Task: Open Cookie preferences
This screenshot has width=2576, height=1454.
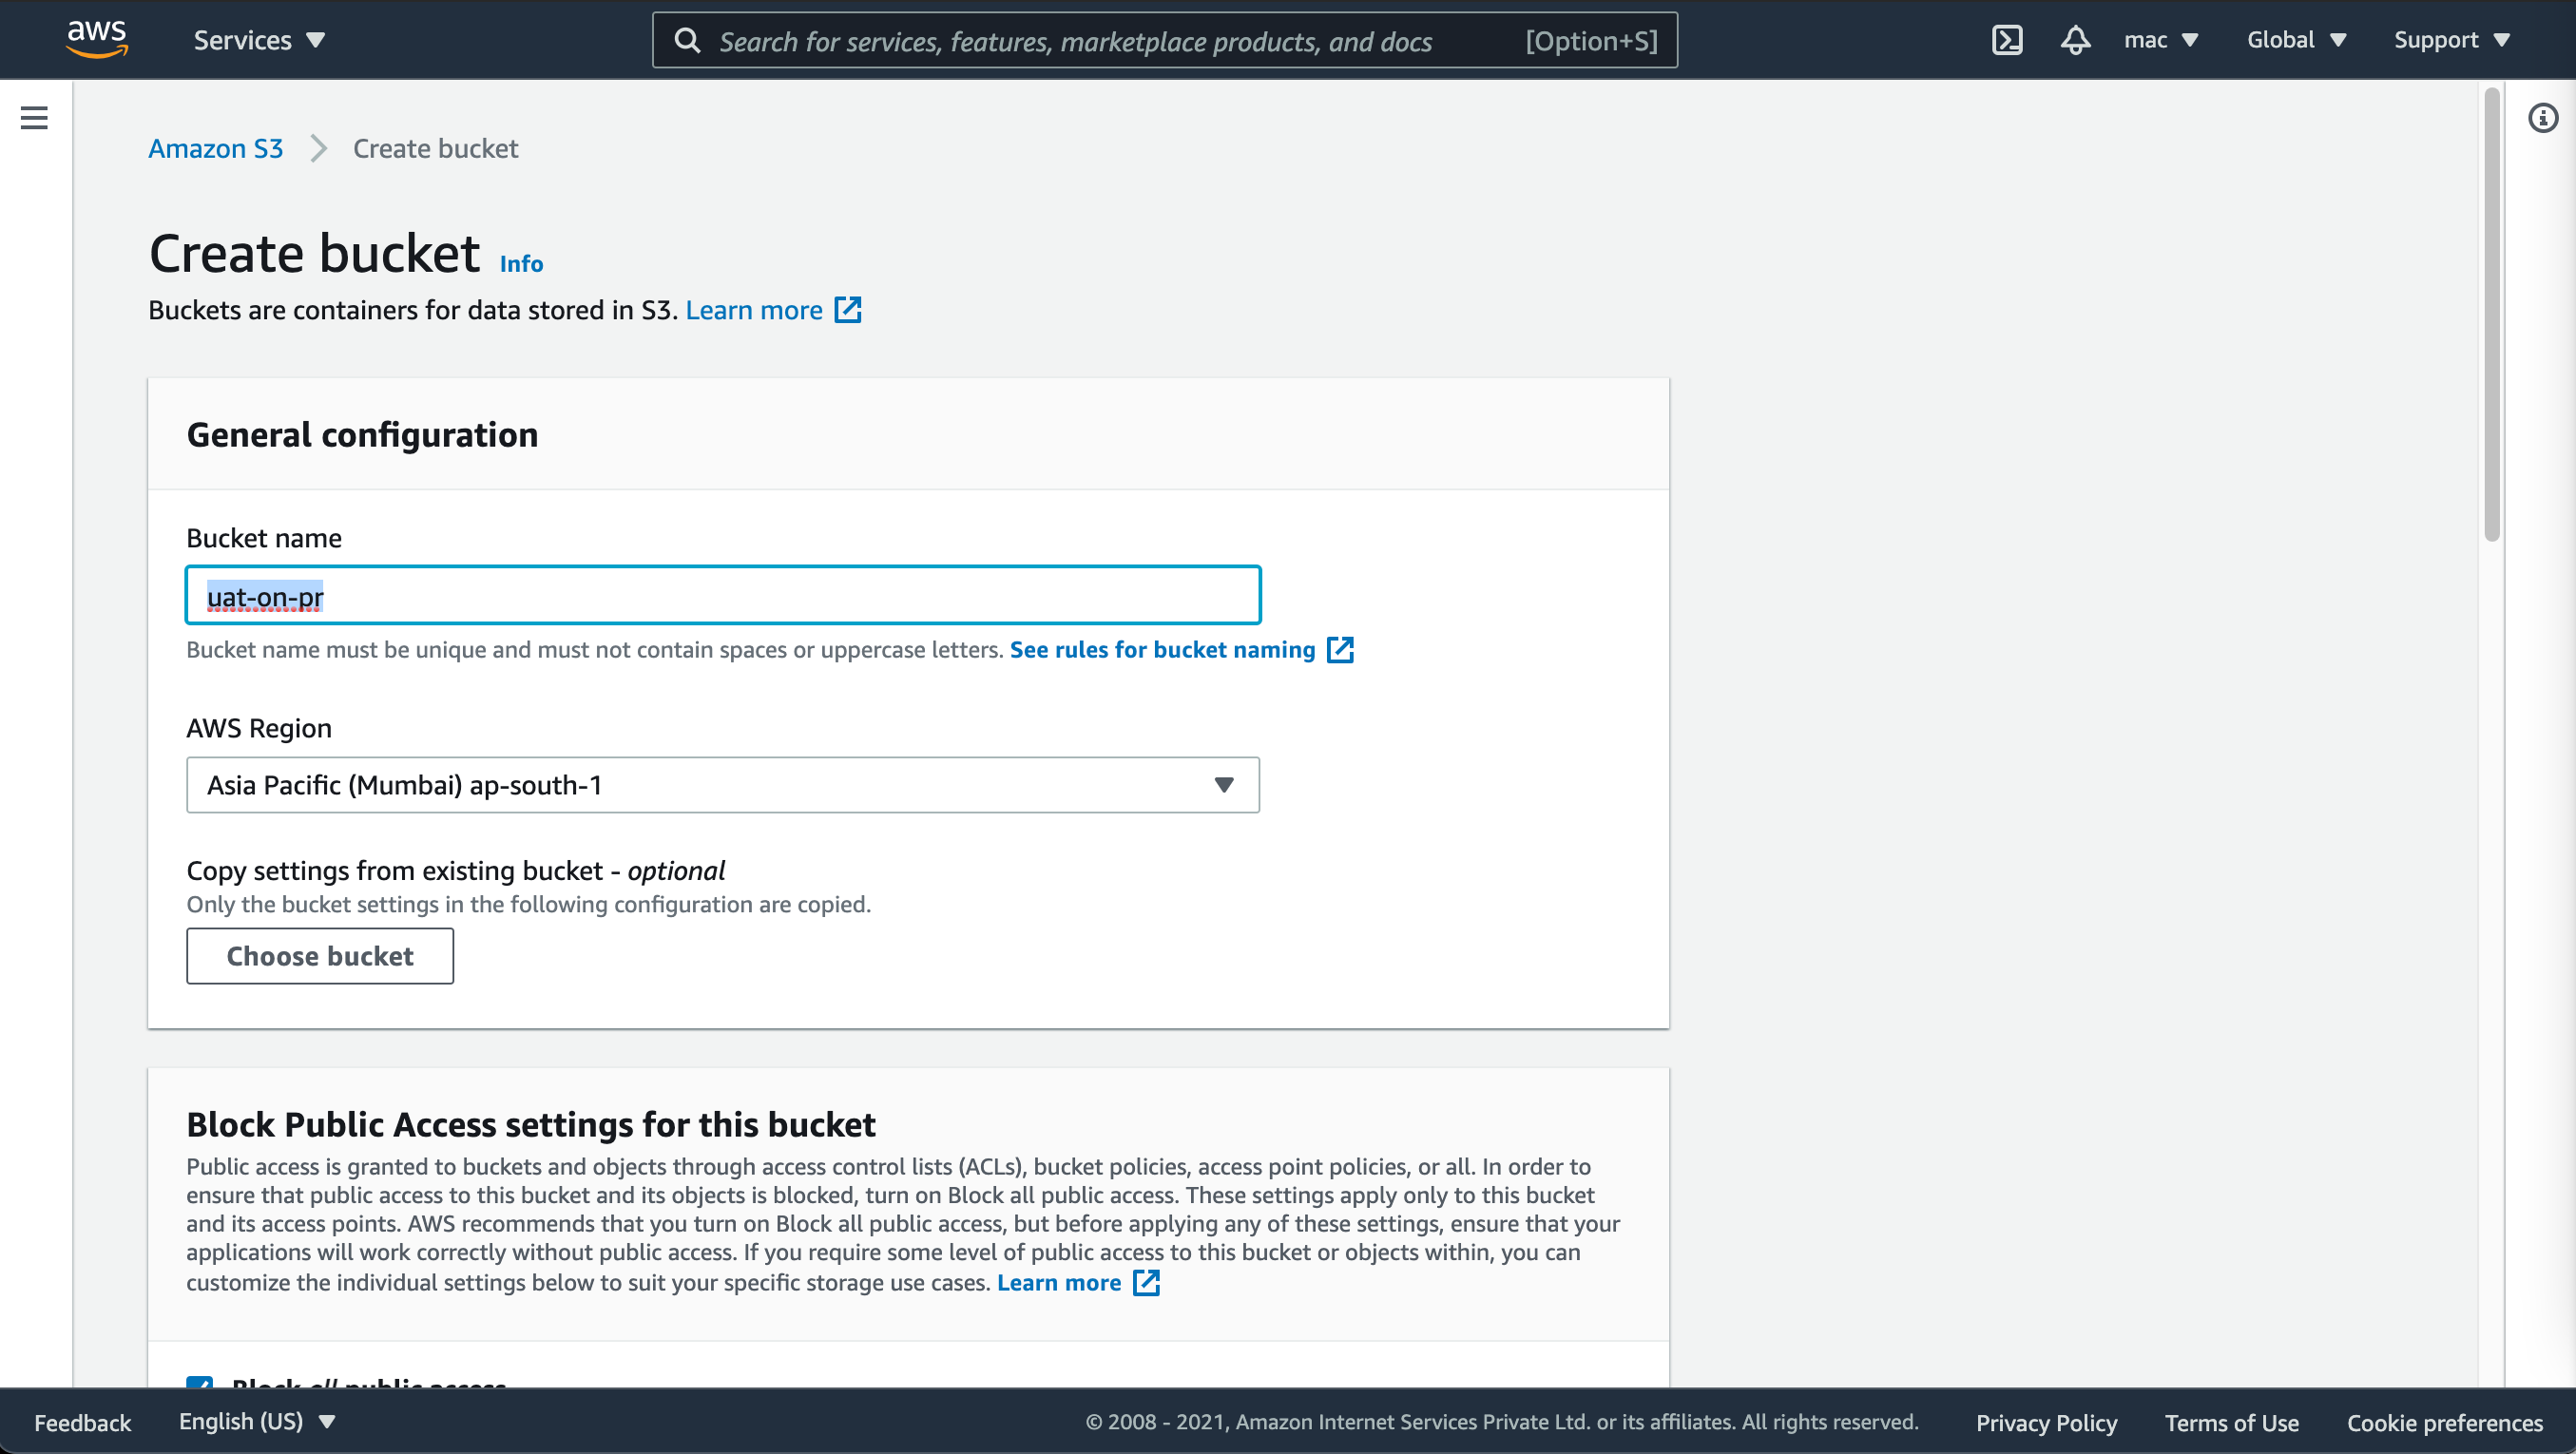Action: pos(2445,1422)
